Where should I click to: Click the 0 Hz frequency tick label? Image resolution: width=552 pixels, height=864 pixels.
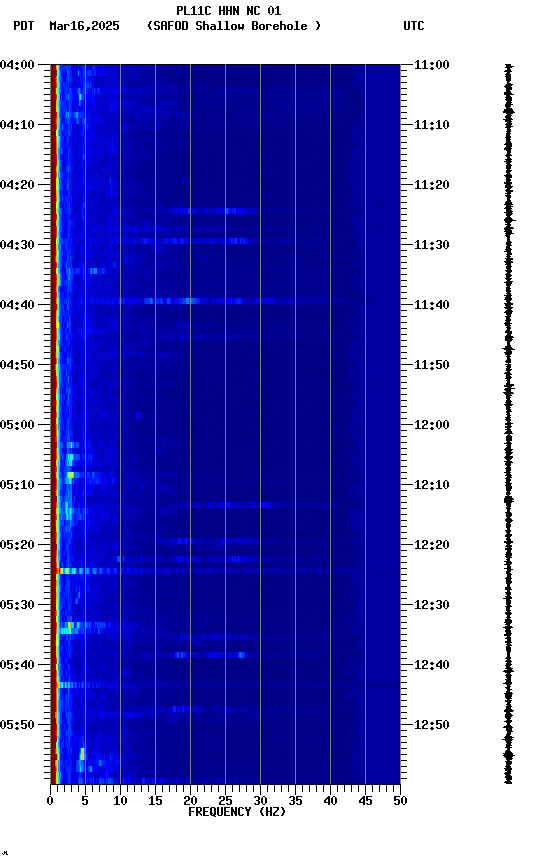[x=51, y=801]
